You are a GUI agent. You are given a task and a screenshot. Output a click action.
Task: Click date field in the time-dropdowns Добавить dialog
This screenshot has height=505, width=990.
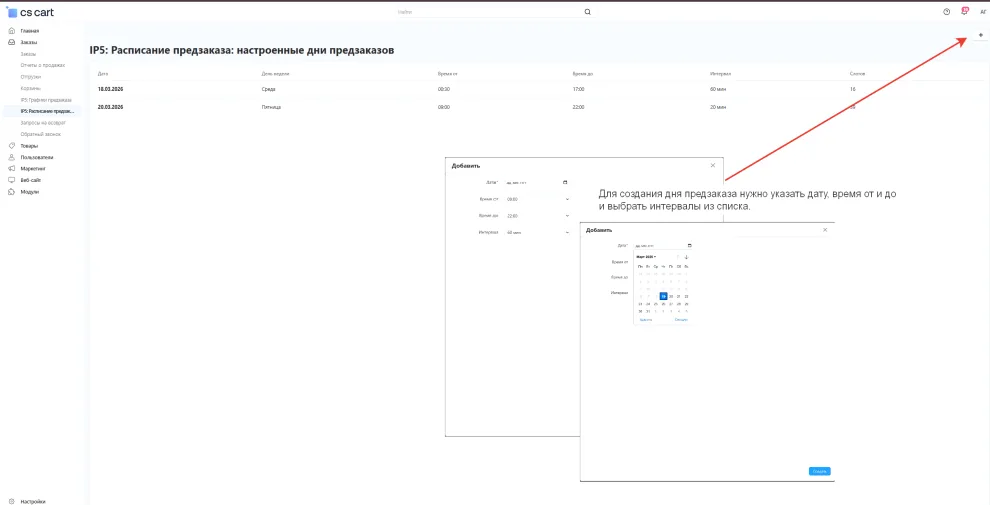coord(537,182)
